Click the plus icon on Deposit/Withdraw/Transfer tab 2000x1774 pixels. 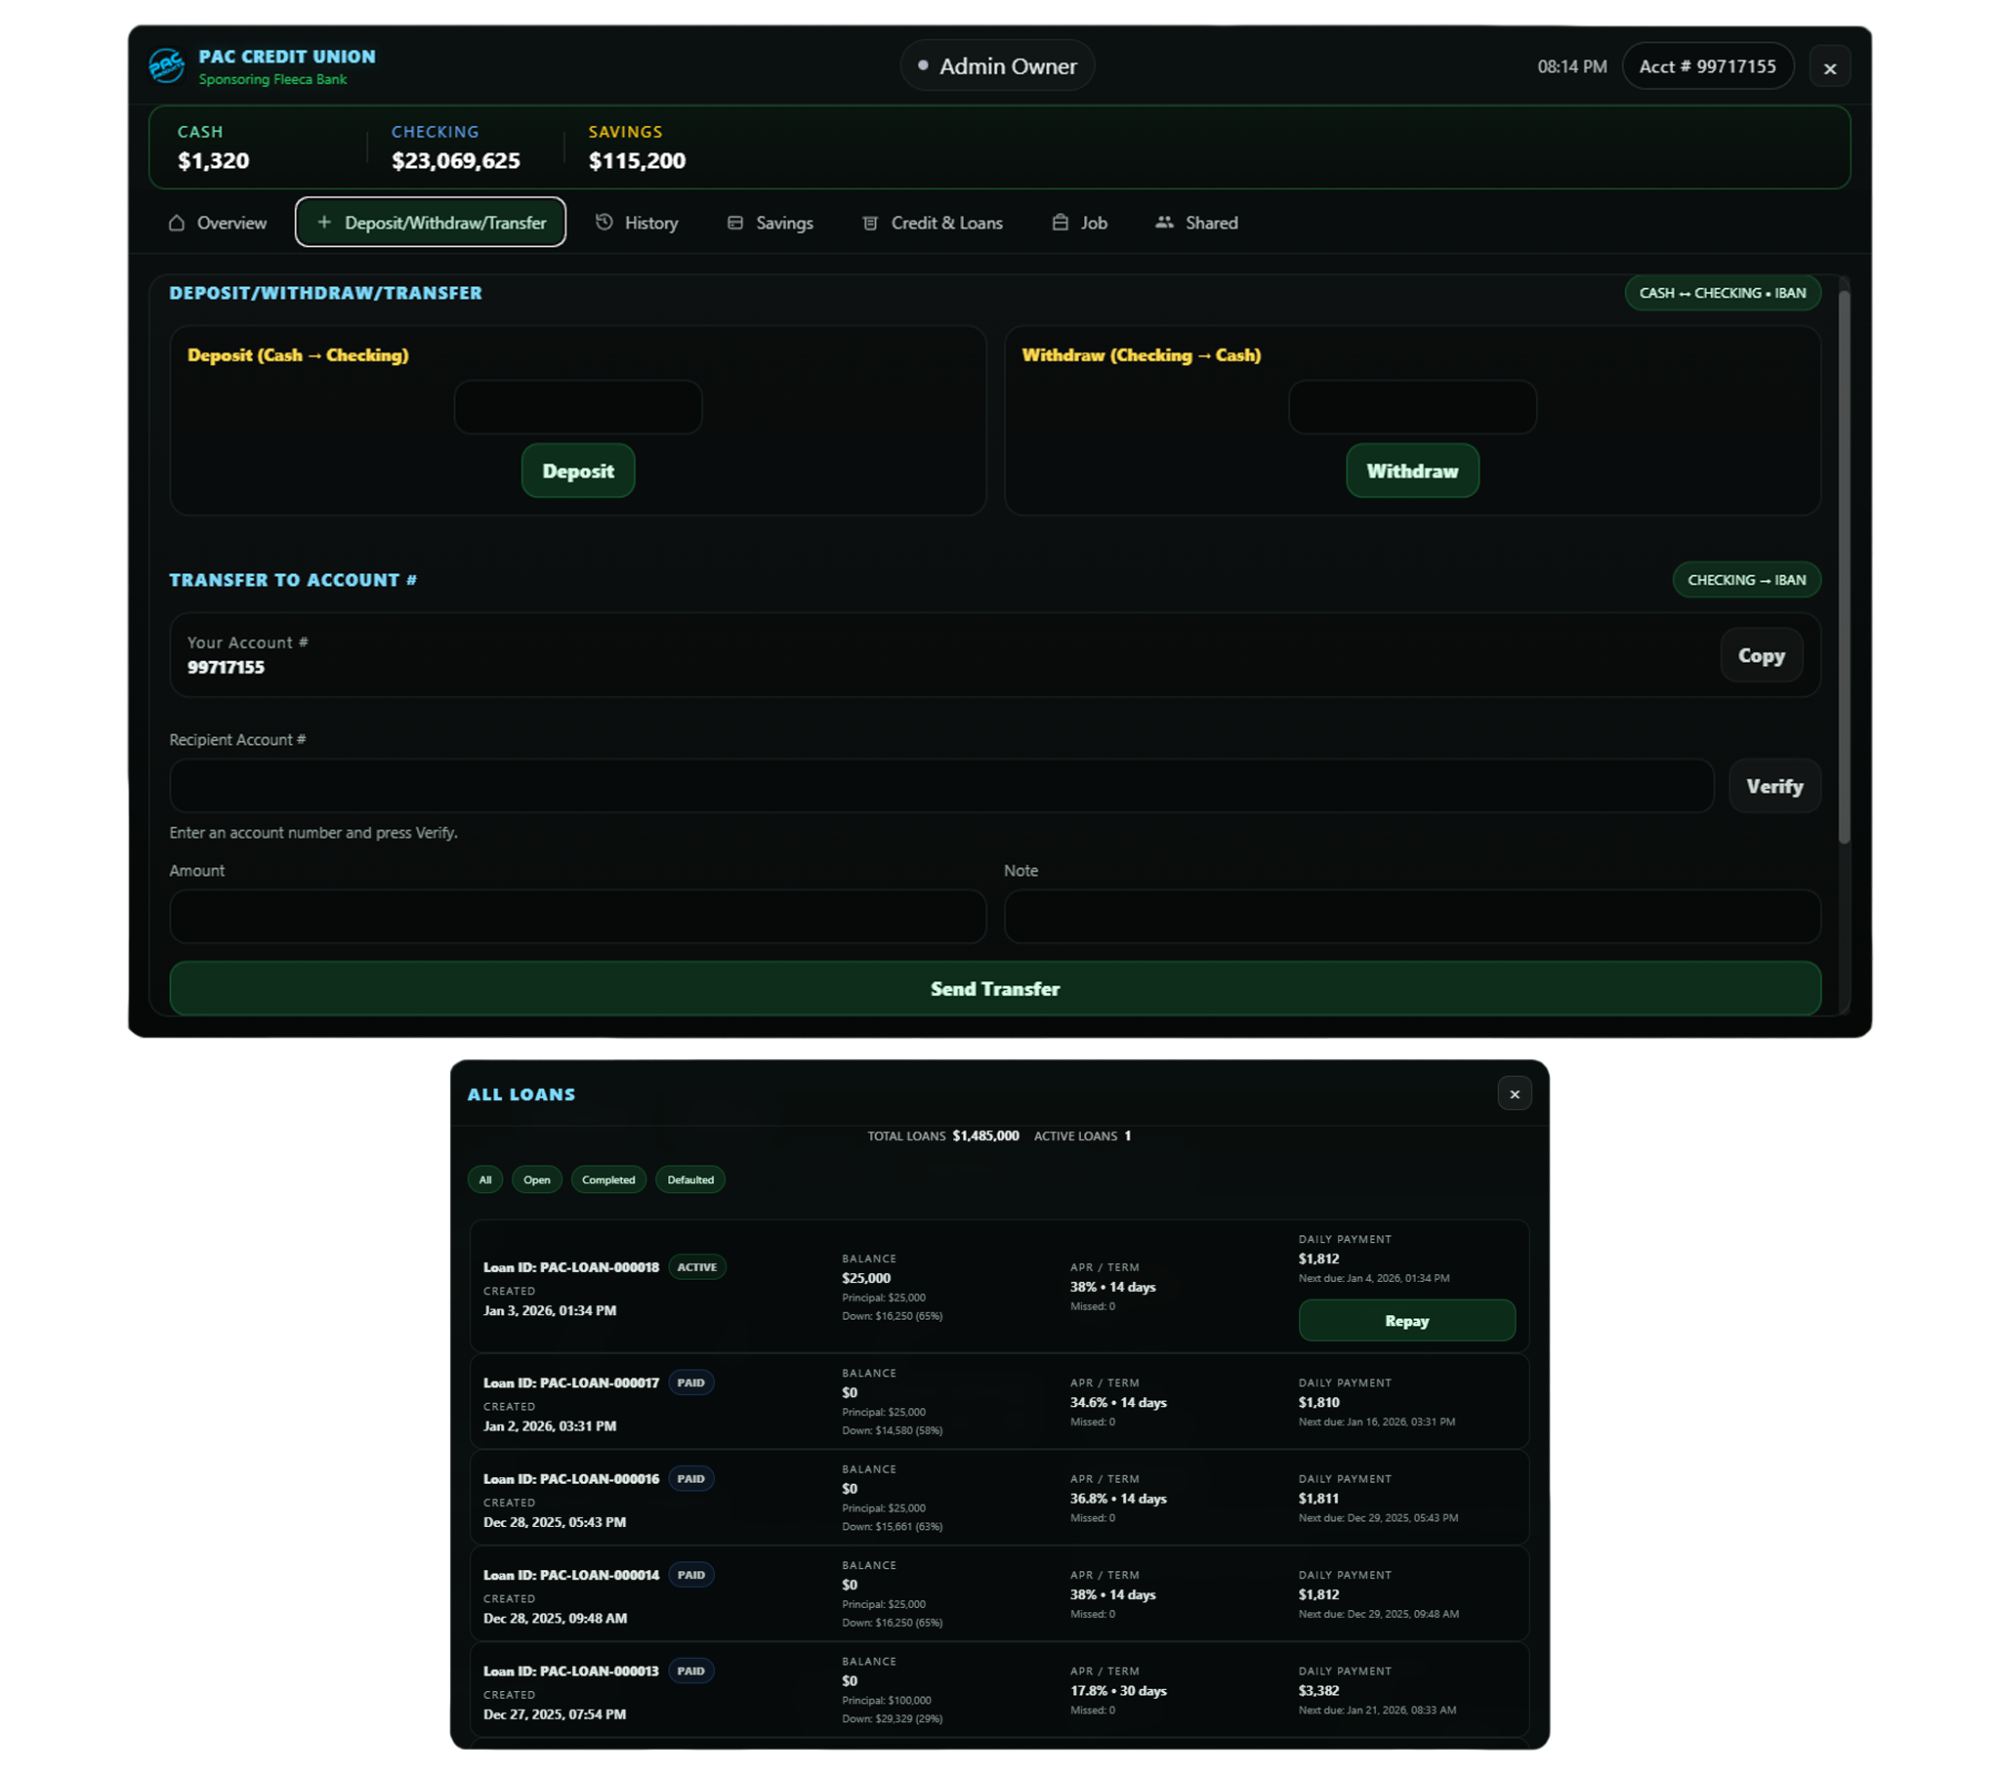(x=324, y=222)
